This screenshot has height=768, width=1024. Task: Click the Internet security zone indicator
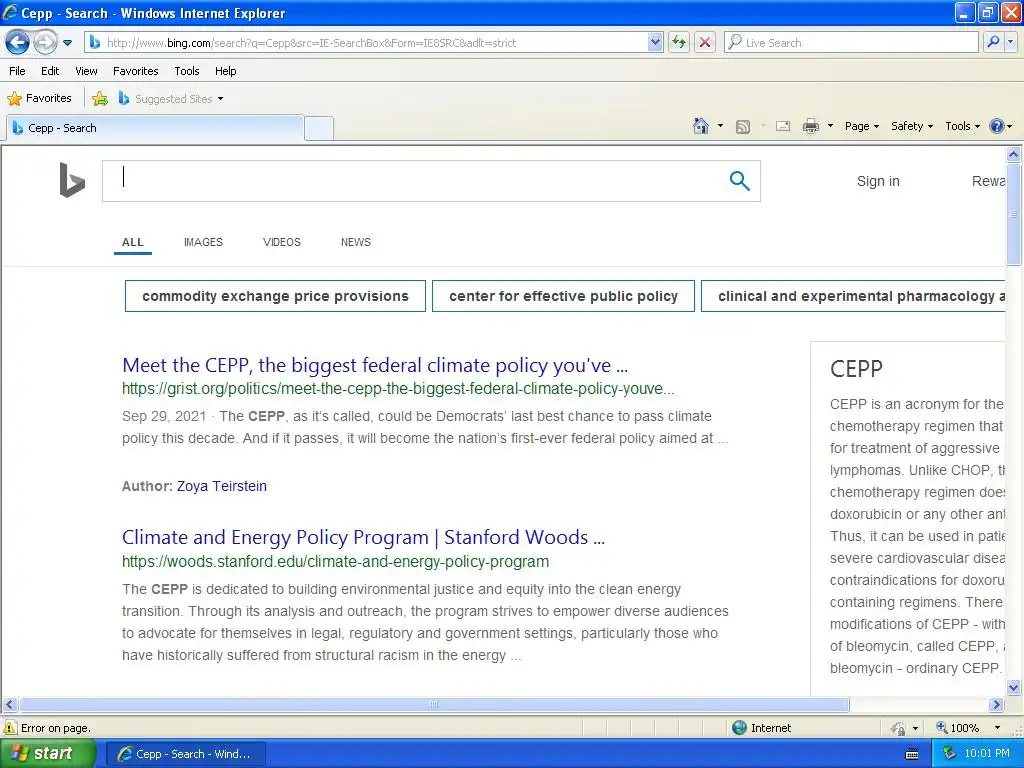[761, 728]
